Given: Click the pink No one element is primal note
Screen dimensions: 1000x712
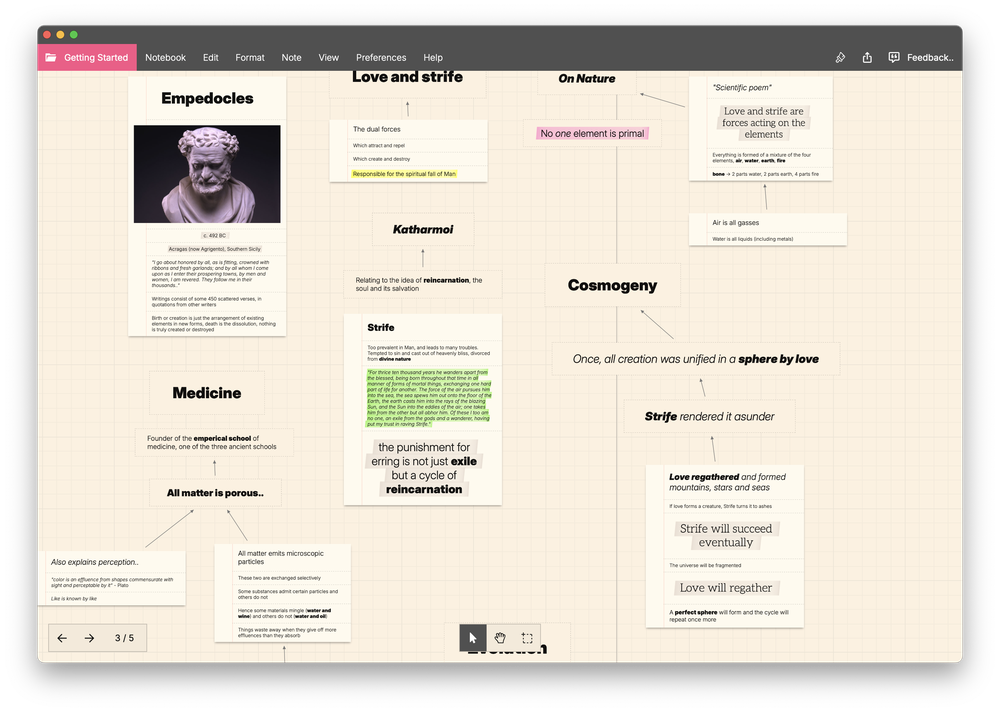Looking at the screenshot, I should [592, 133].
